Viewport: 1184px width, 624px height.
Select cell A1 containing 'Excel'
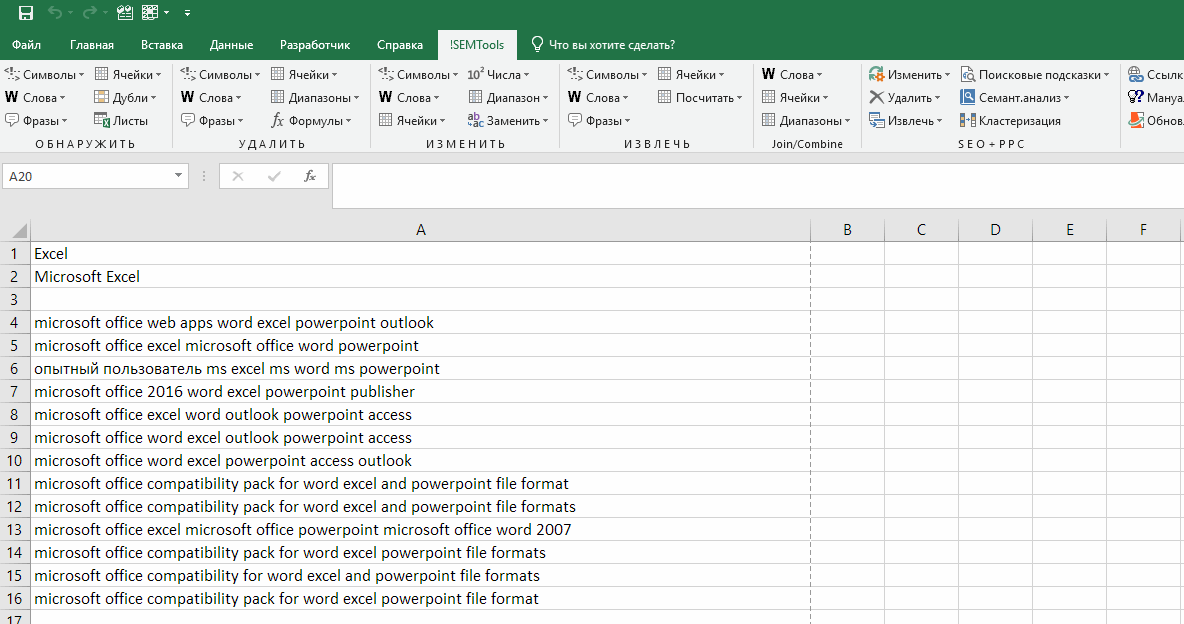point(421,254)
